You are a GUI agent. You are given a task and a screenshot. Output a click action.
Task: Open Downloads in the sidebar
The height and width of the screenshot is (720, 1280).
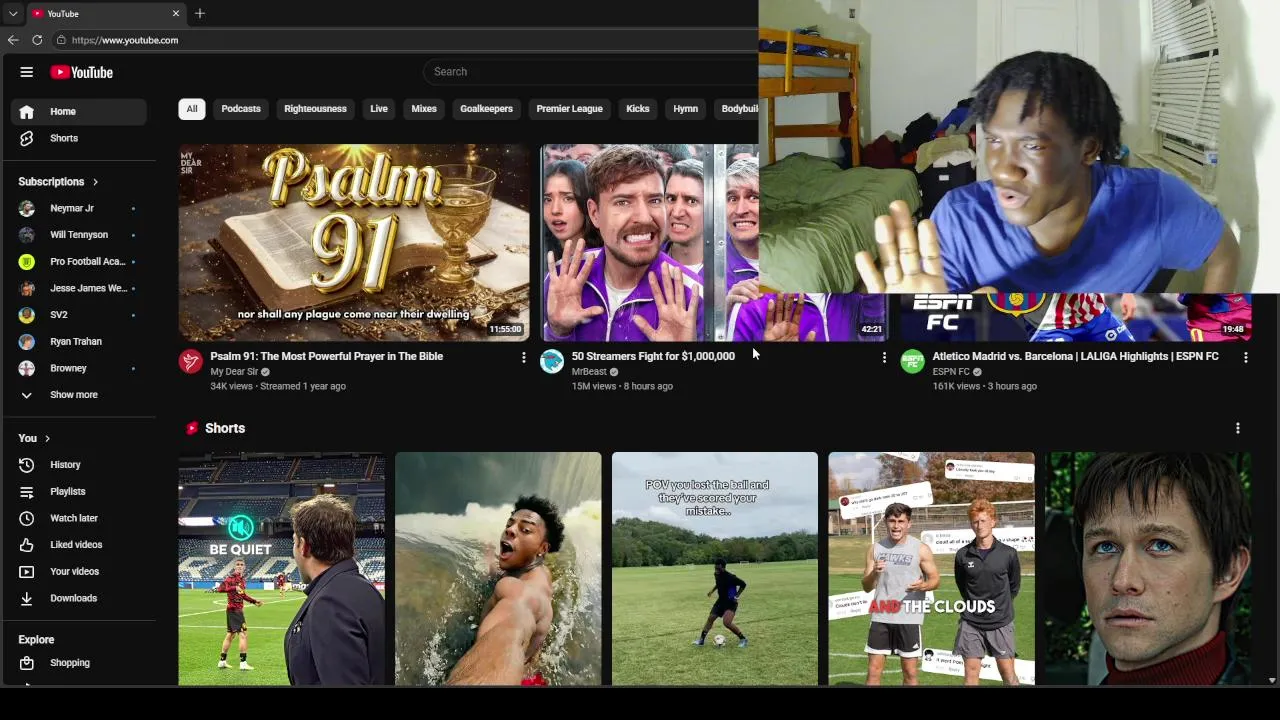[x=78, y=598]
